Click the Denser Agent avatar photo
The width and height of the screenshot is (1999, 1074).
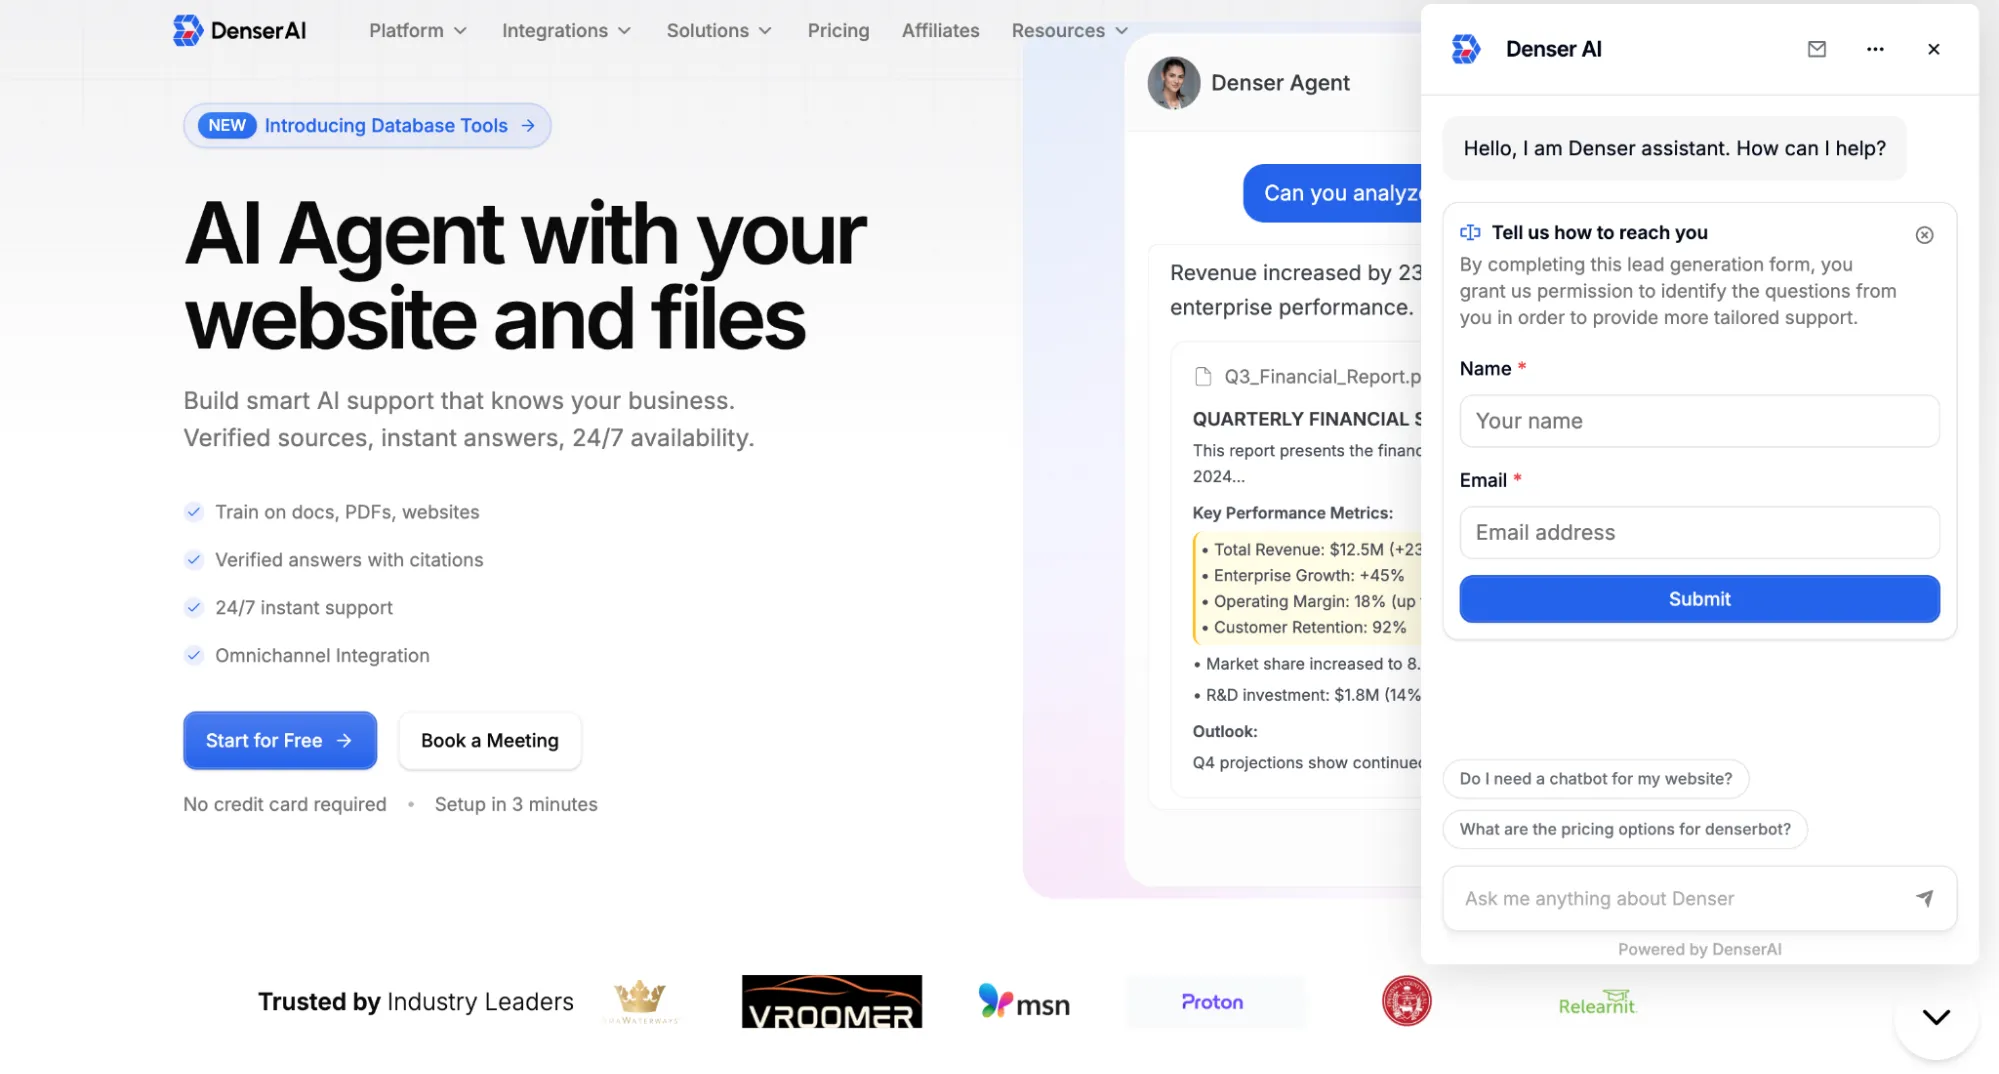point(1172,83)
